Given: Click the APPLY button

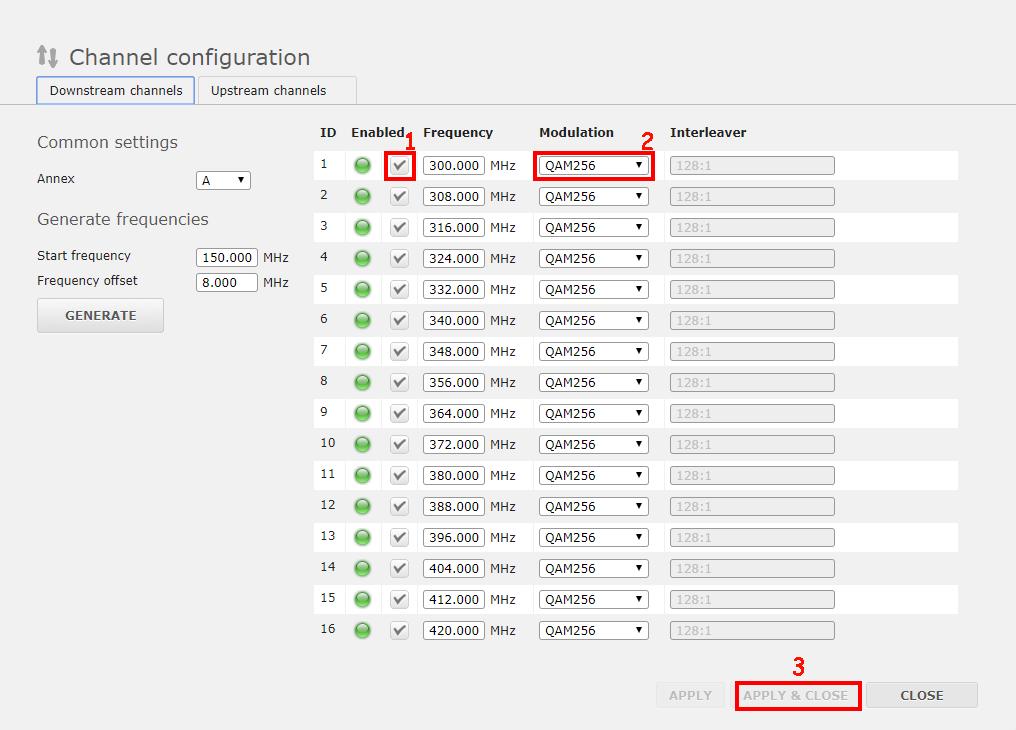Looking at the screenshot, I should coord(690,696).
